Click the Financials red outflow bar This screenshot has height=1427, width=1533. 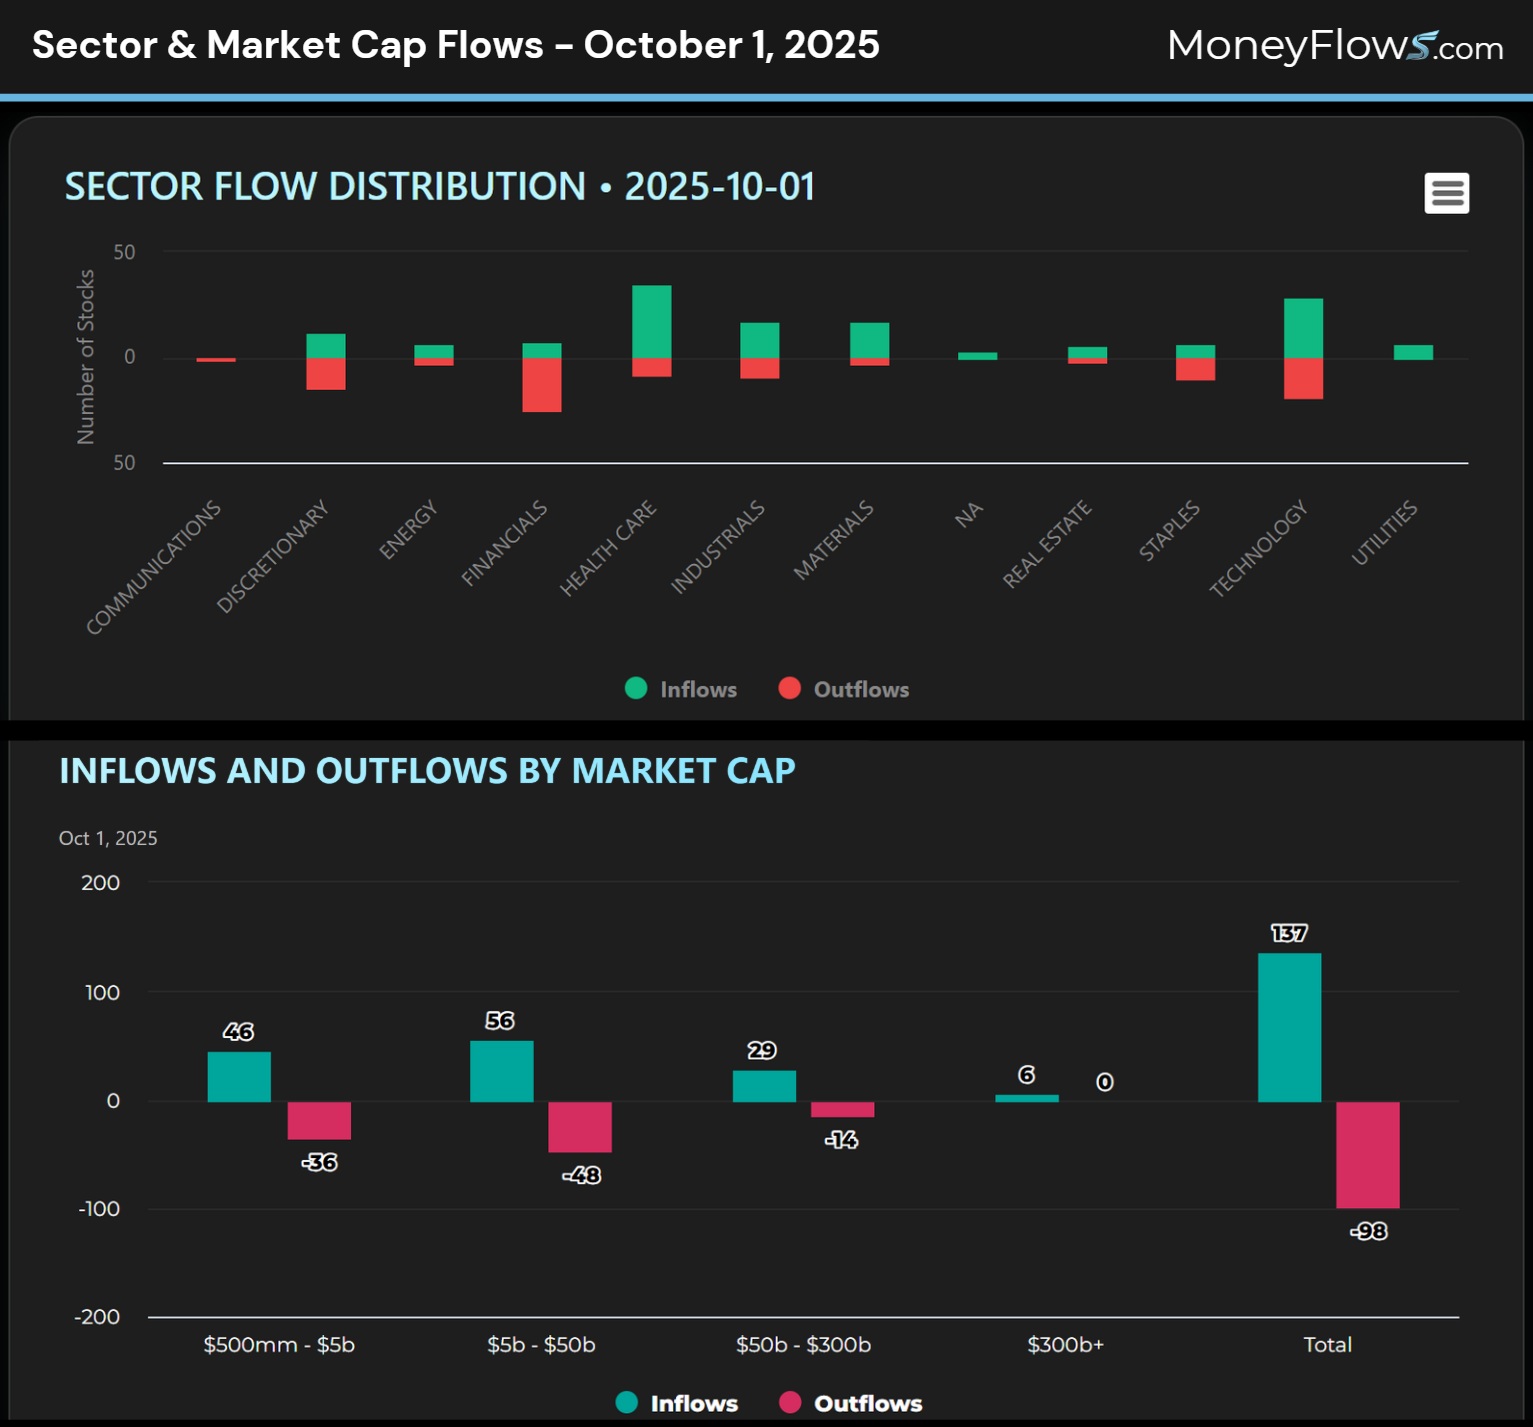(541, 385)
